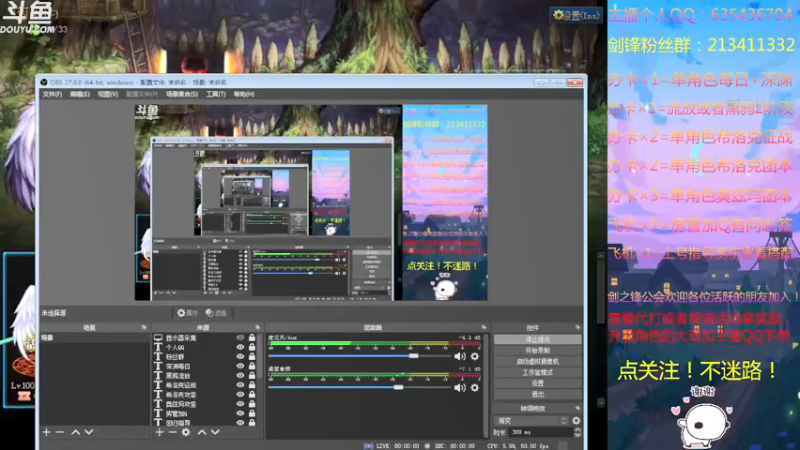Click the mixer panel vertical scrollbar
Image resolution: width=800 pixels, height=450 pixels.
pyautogui.click(x=485, y=385)
